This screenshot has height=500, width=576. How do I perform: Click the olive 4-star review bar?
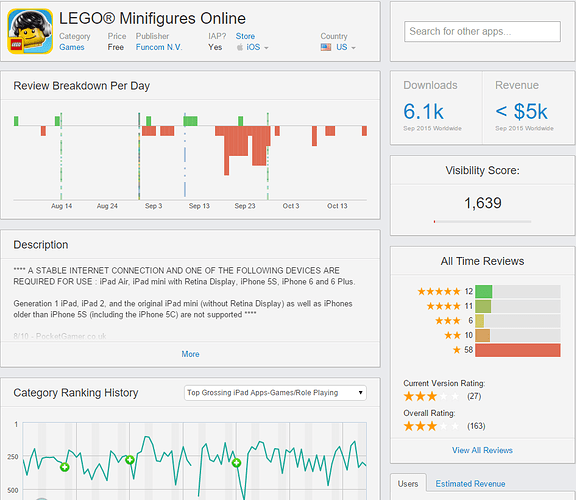(x=483, y=306)
